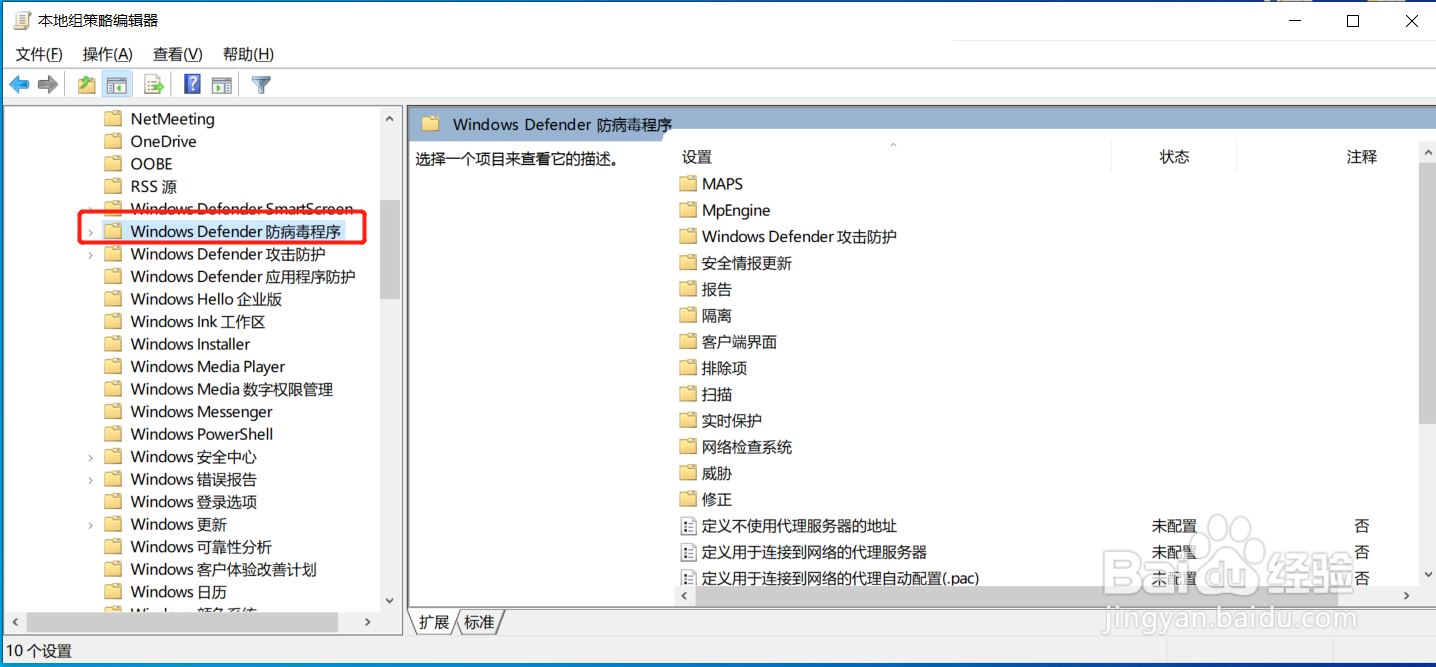
Task: Click Windows Defender 攻击防护 in right list
Action: point(799,237)
